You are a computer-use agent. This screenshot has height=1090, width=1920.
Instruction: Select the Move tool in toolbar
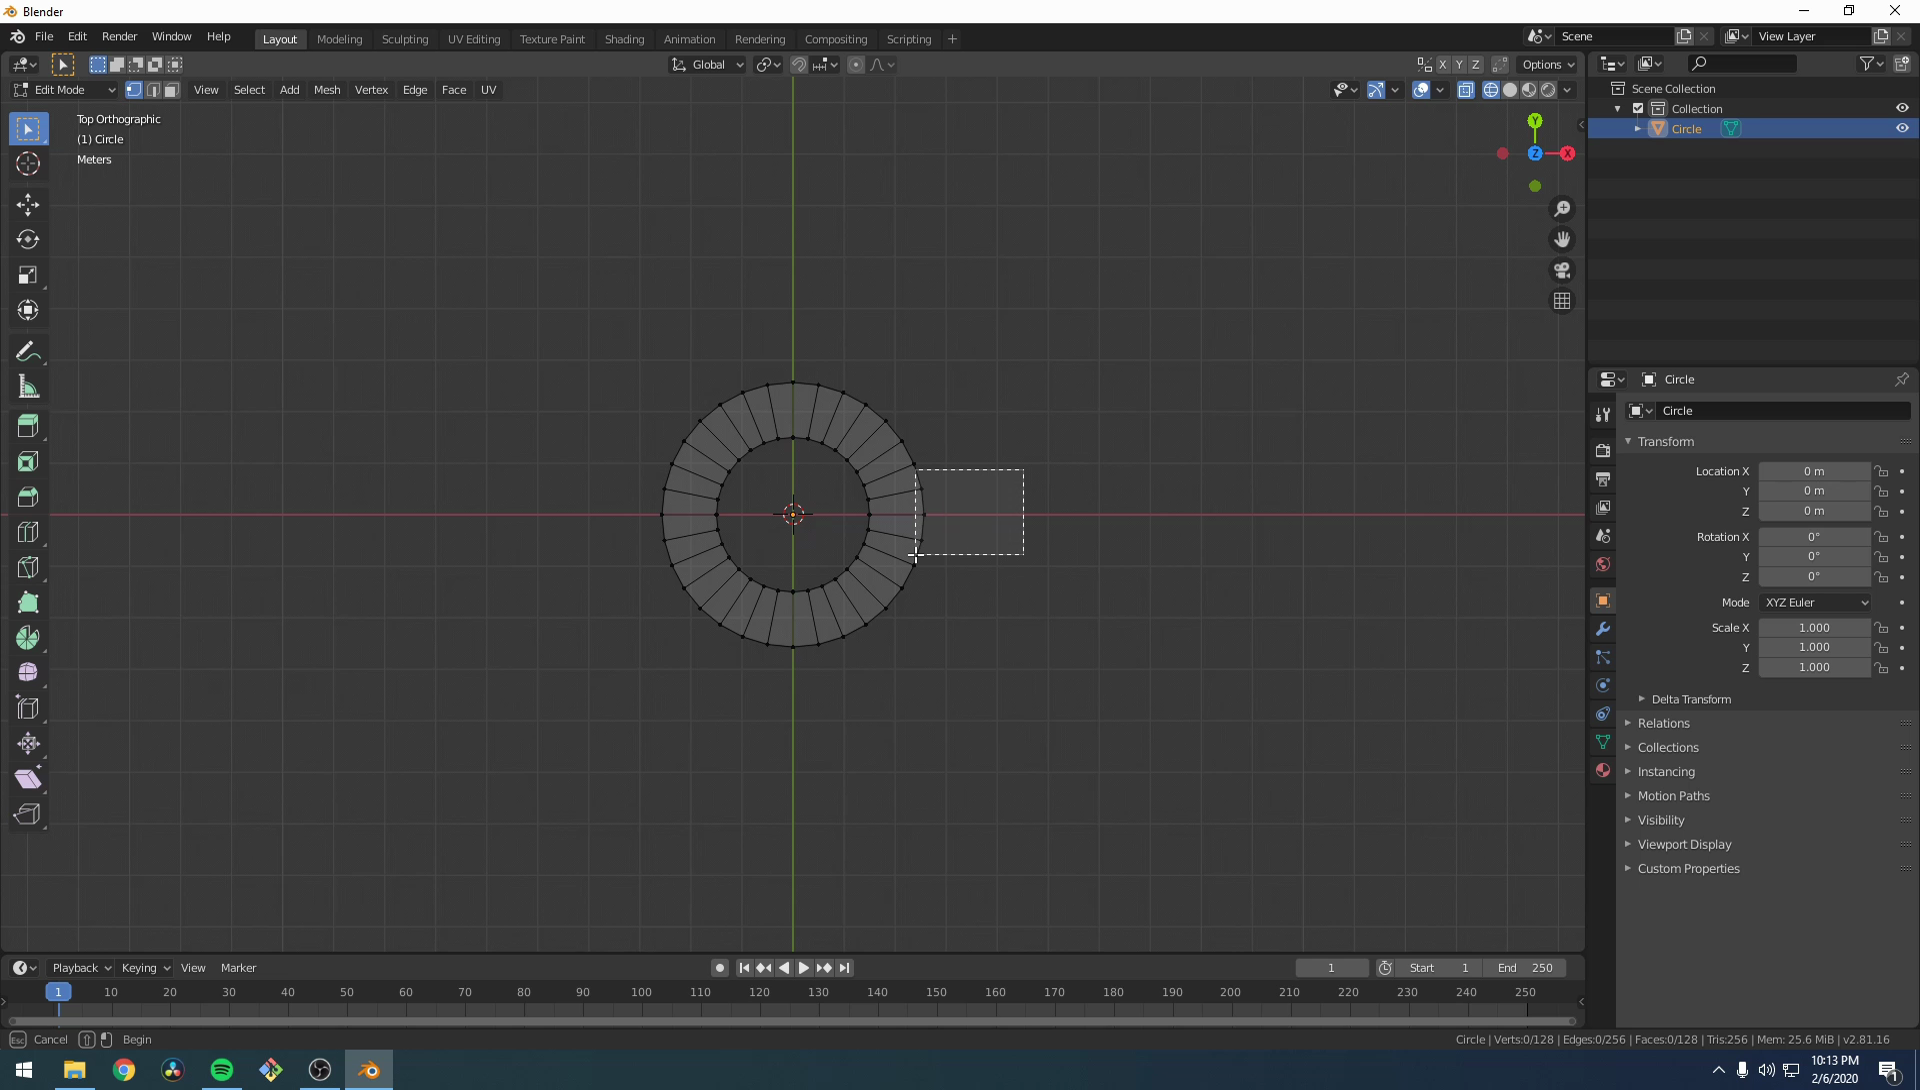28,205
